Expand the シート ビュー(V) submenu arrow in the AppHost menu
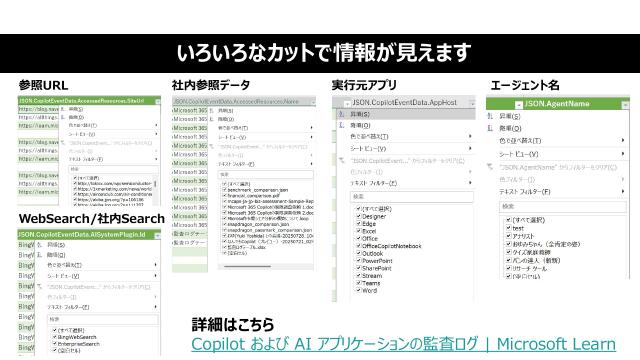 (470, 149)
